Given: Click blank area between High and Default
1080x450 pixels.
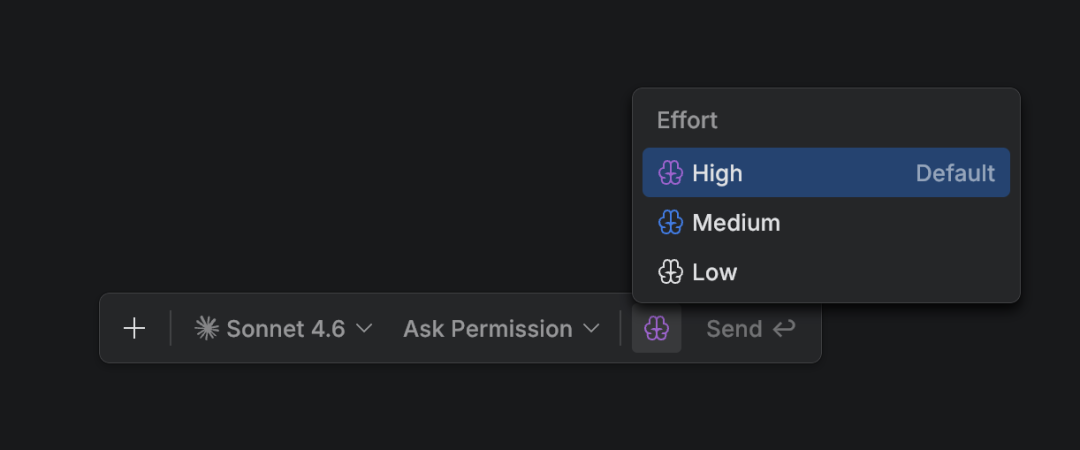Looking at the screenshot, I should click(830, 173).
